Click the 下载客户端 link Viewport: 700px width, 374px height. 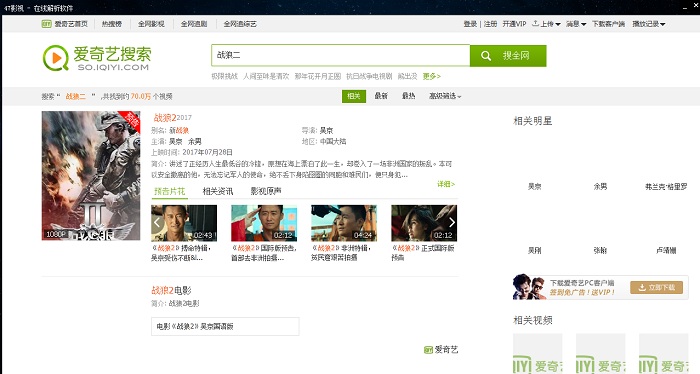coord(608,24)
